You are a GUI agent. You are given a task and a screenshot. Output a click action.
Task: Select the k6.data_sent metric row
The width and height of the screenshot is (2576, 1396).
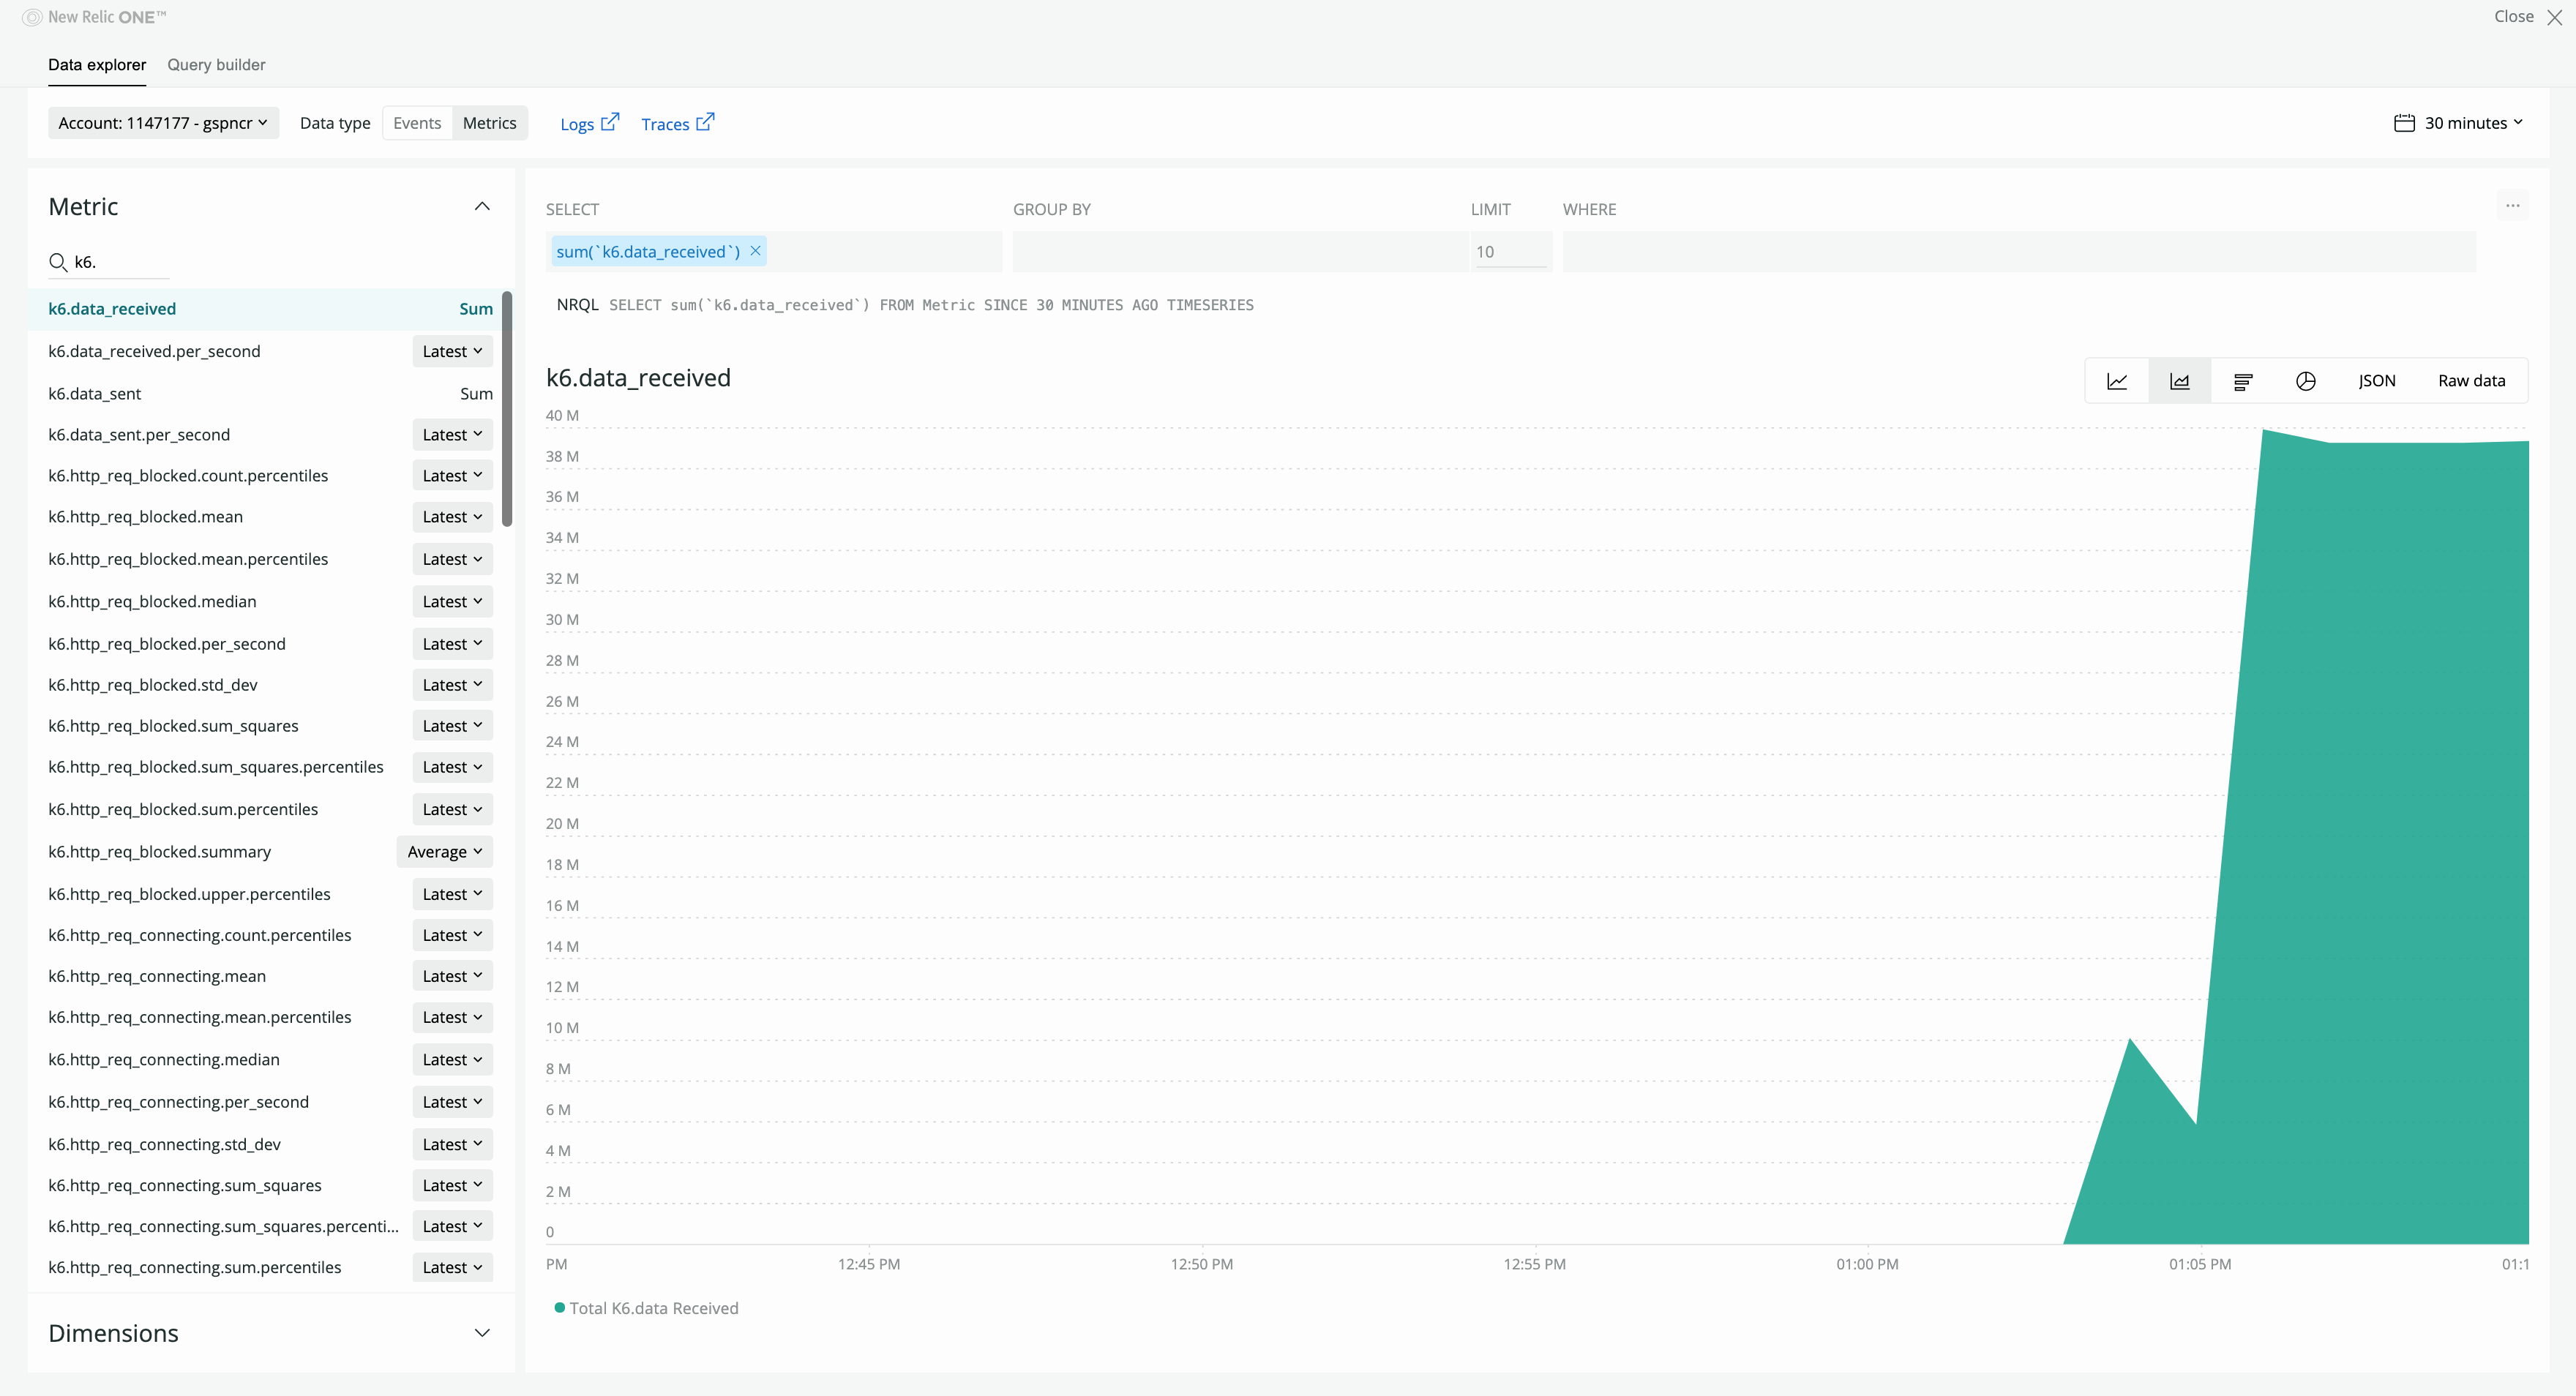pos(94,393)
